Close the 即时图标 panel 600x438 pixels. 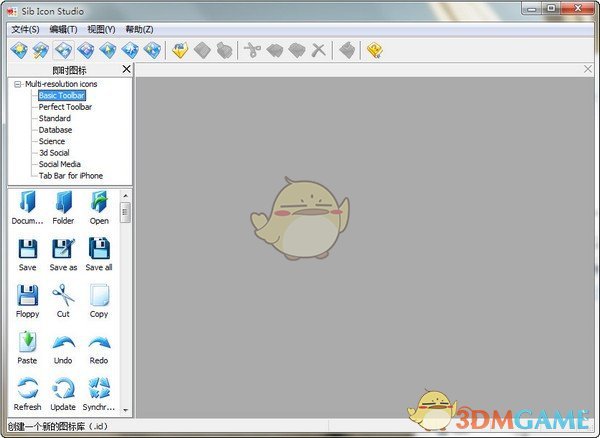click(x=126, y=69)
